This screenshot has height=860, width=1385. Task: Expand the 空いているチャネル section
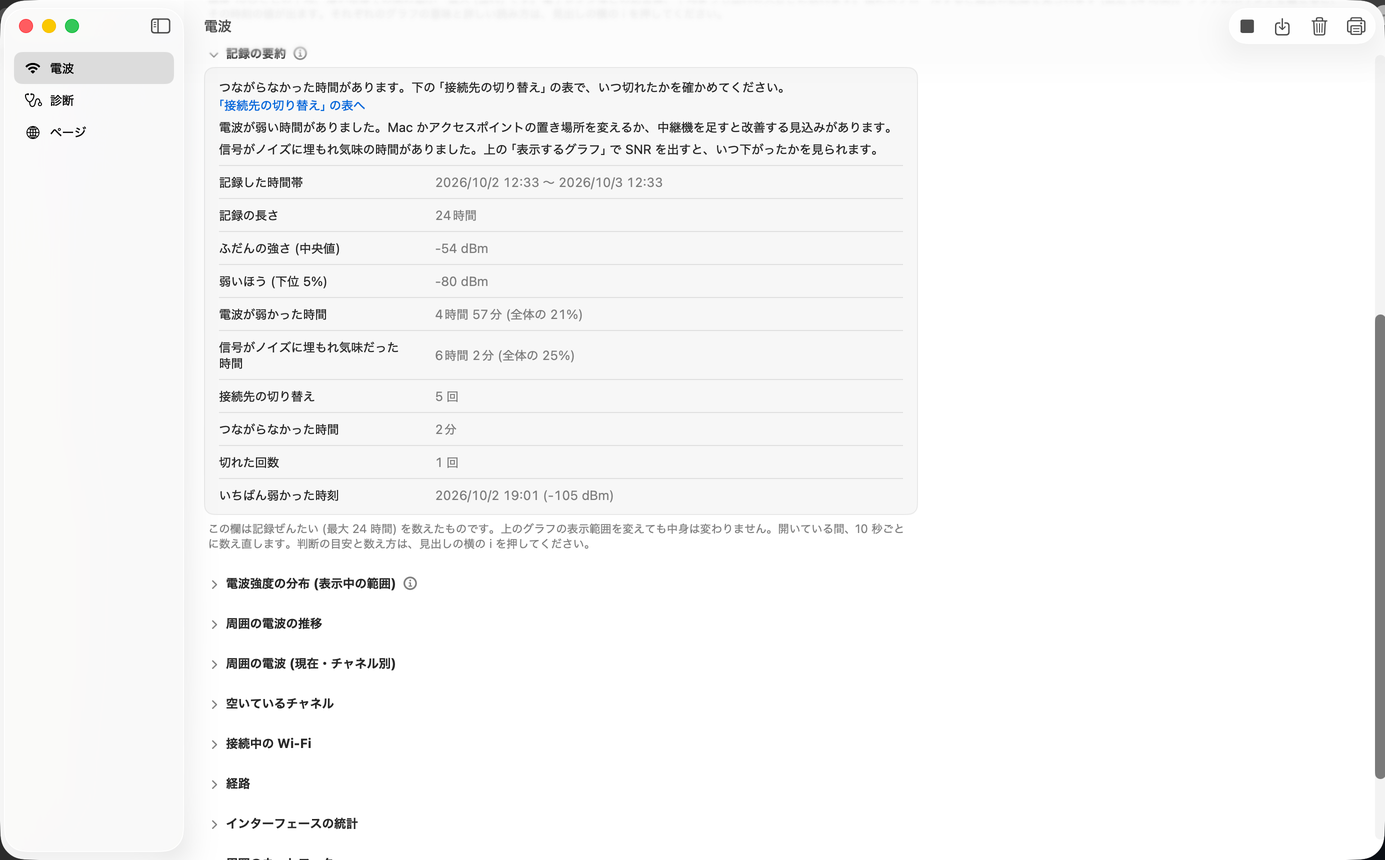click(214, 704)
